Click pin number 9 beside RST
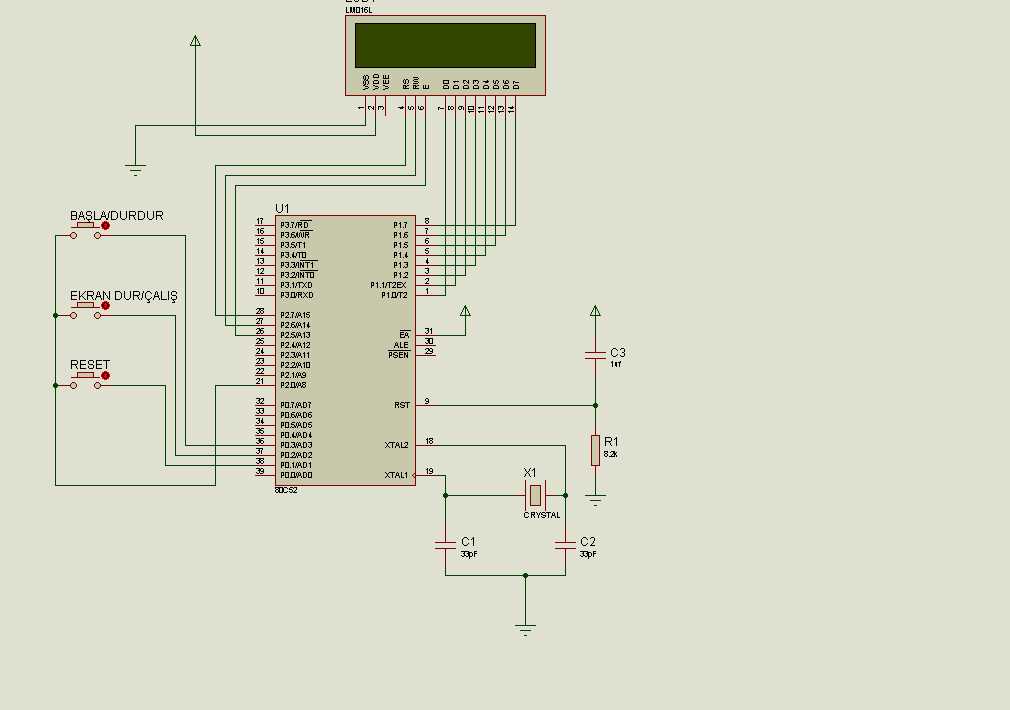This screenshot has height=710, width=1010. (x=426, y=401)
